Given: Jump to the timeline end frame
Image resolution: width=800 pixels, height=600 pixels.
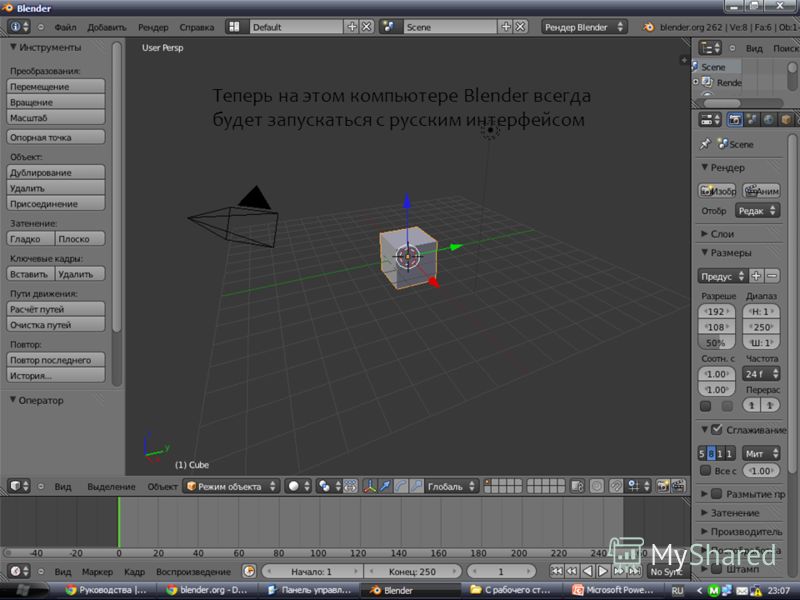Looking at the screenshot, I should (634, 571).
